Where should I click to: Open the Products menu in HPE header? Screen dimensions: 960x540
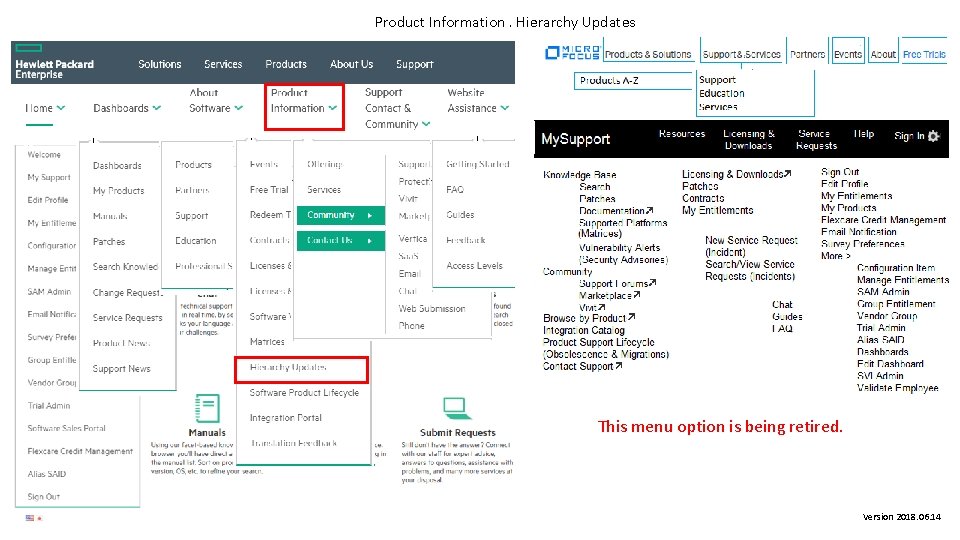[286, 64]
